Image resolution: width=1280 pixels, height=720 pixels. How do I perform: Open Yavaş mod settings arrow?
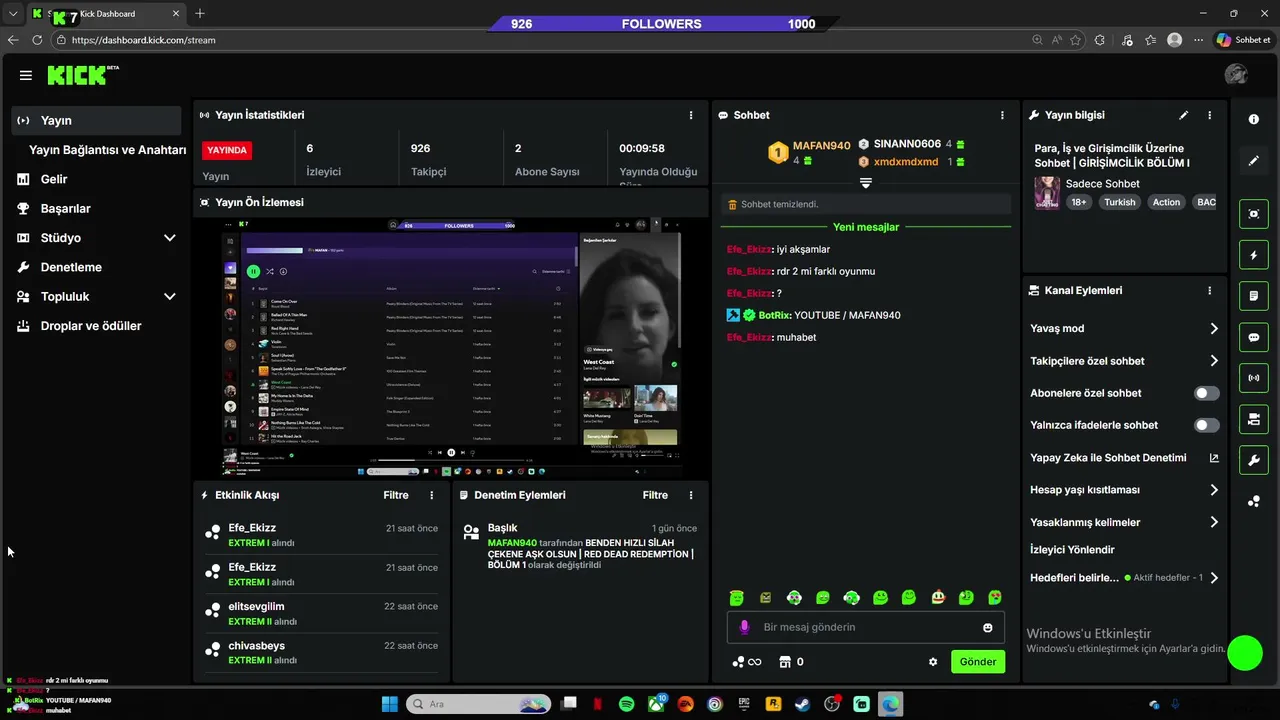tap(1214, 329)
